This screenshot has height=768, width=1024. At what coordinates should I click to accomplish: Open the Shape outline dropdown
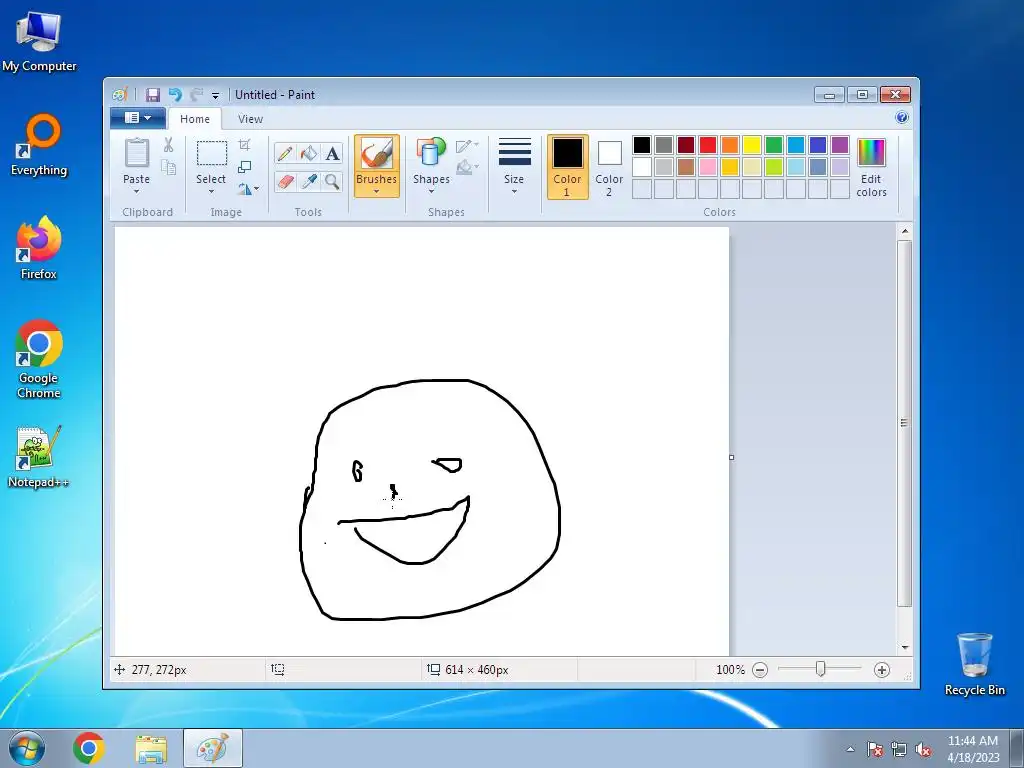click(x=467, y=146)
